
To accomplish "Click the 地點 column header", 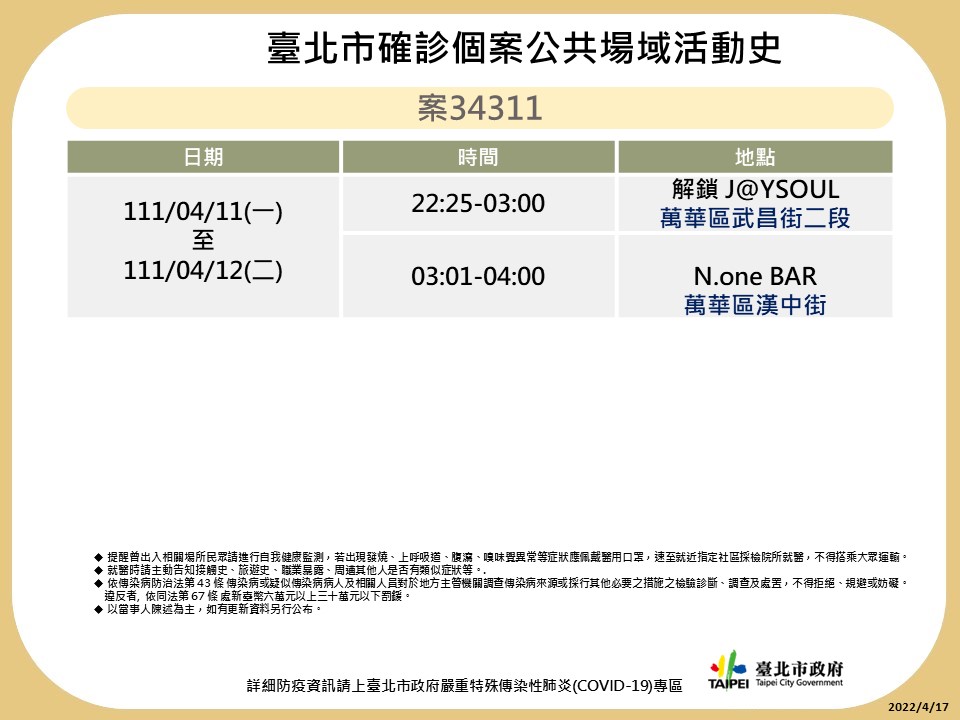I will (x=756, y=157).
